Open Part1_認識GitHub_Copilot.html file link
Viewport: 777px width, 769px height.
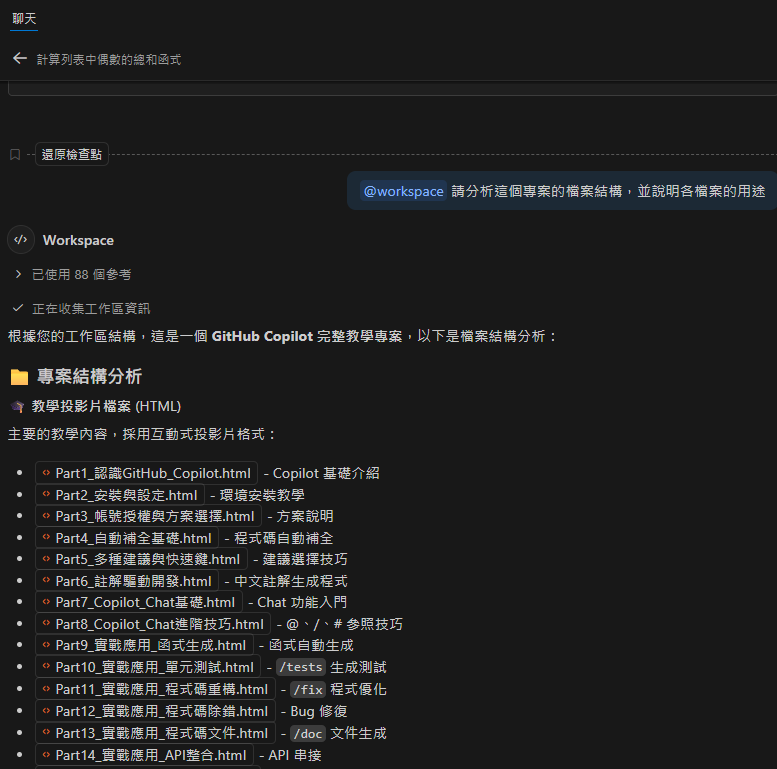[147, 473]
